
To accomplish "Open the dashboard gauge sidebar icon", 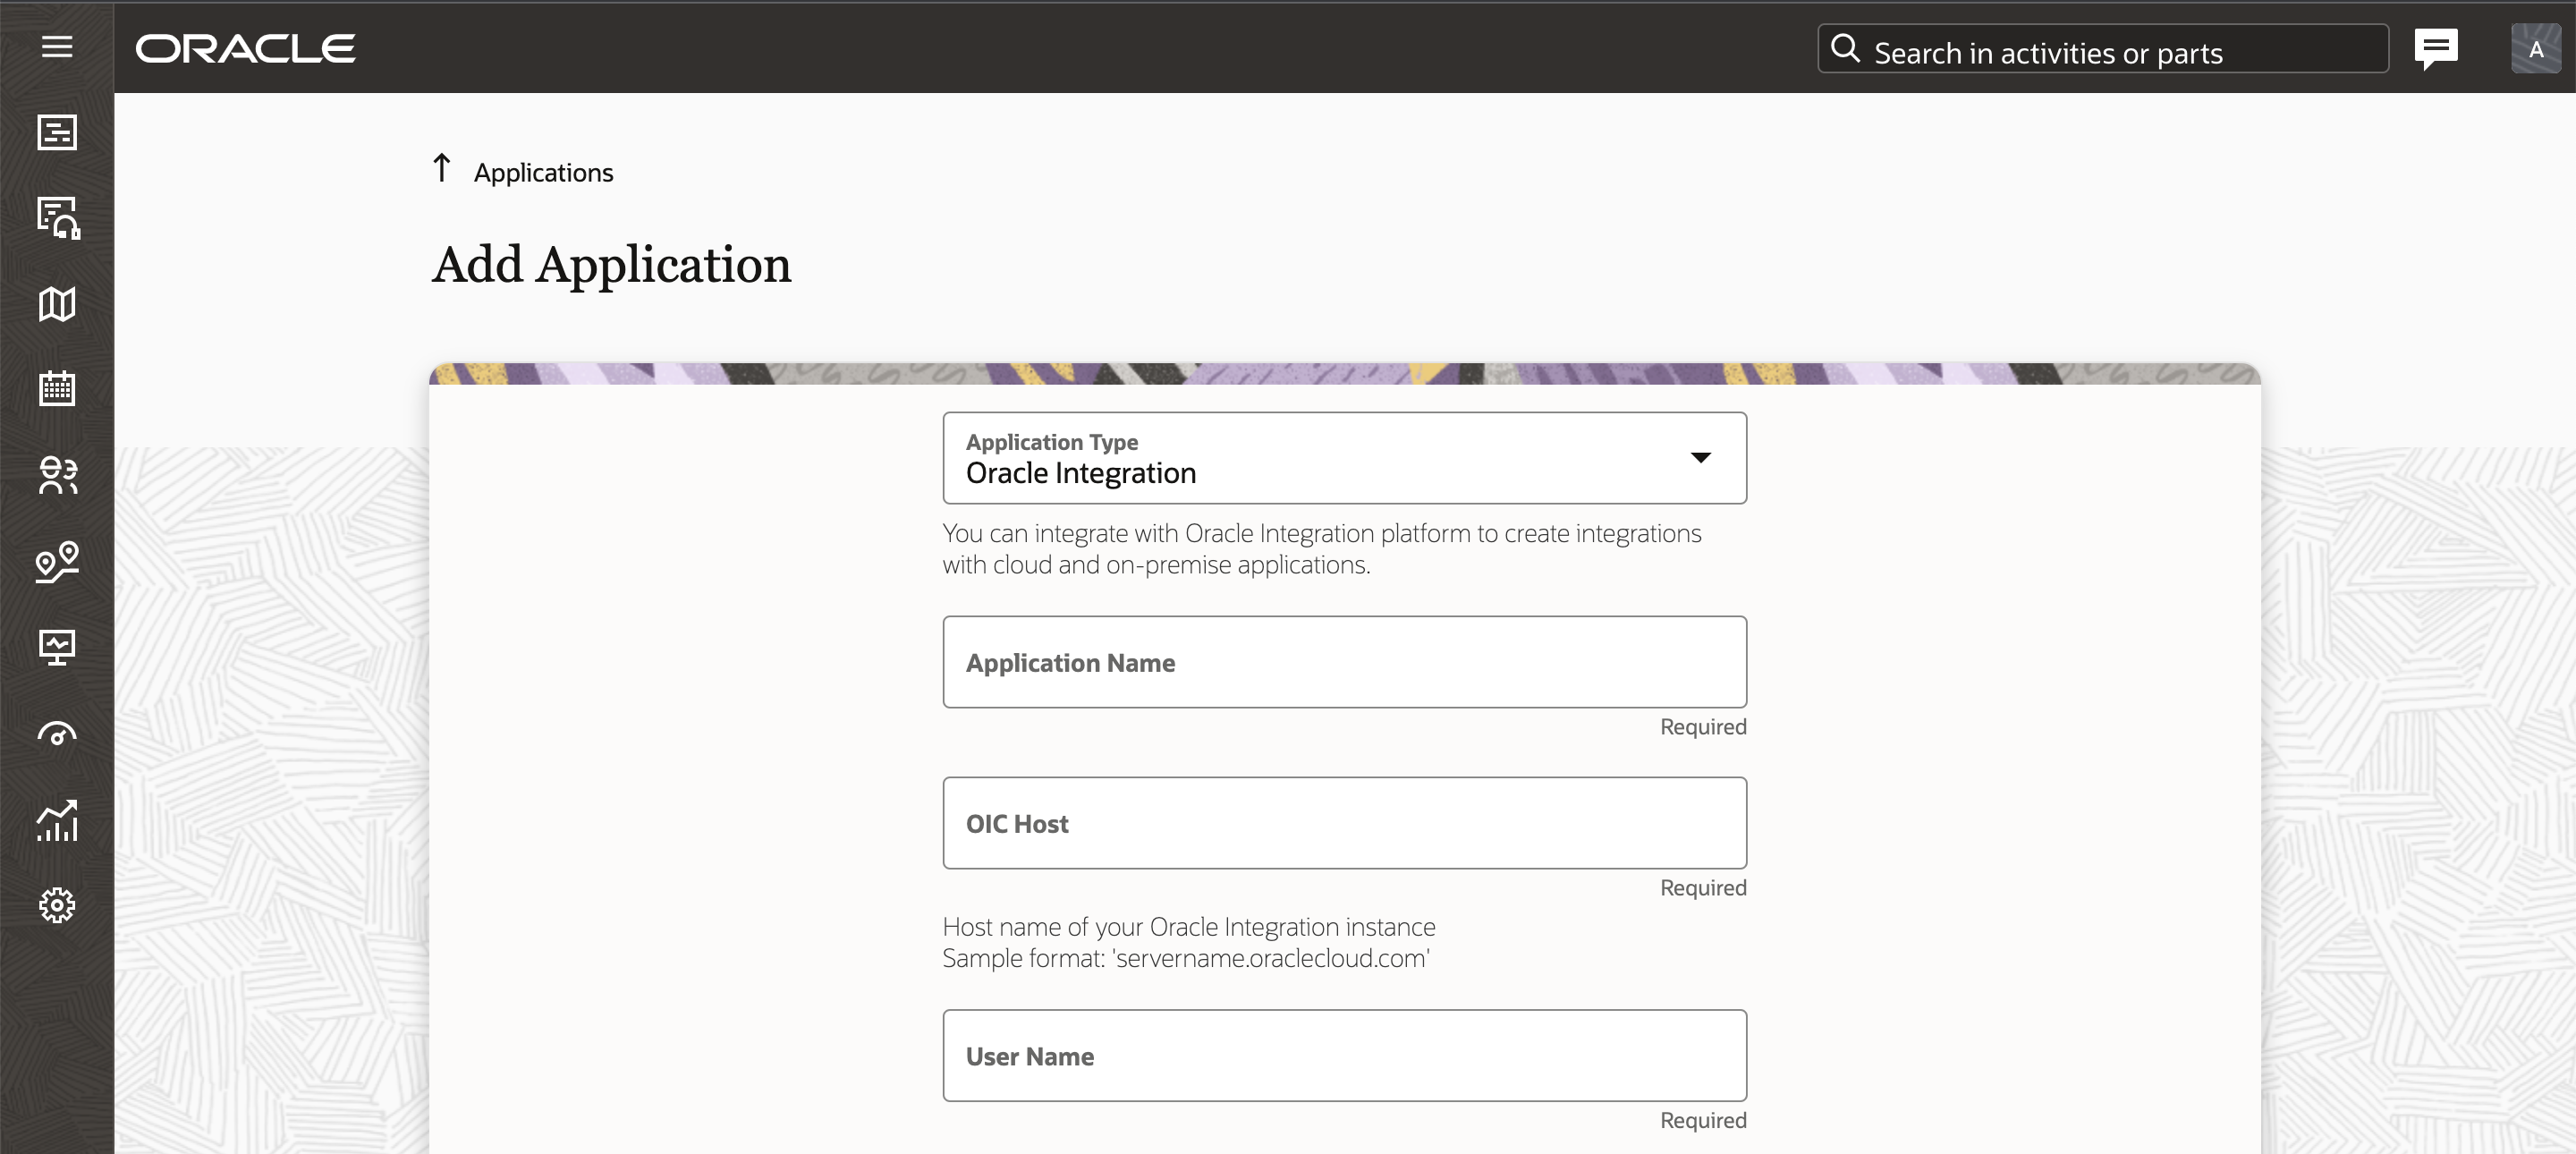I will pyautogui.click(x=57, y=734).
